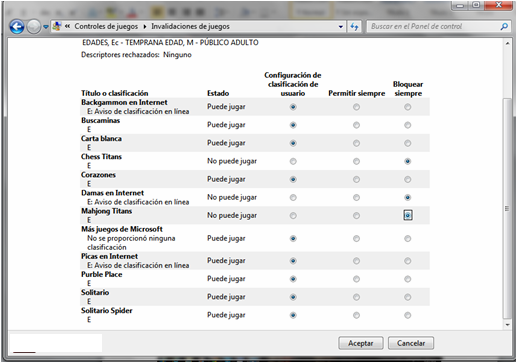Discard changes with Cancelar button

click(x=411, y=343)
